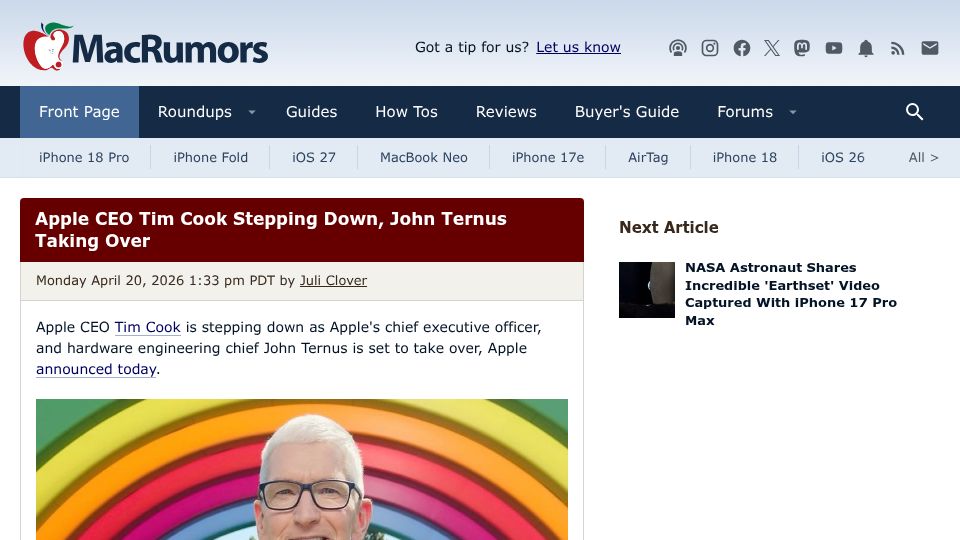Open AirTag roundup link
The image size is (960, 540).
coord(648,158)
